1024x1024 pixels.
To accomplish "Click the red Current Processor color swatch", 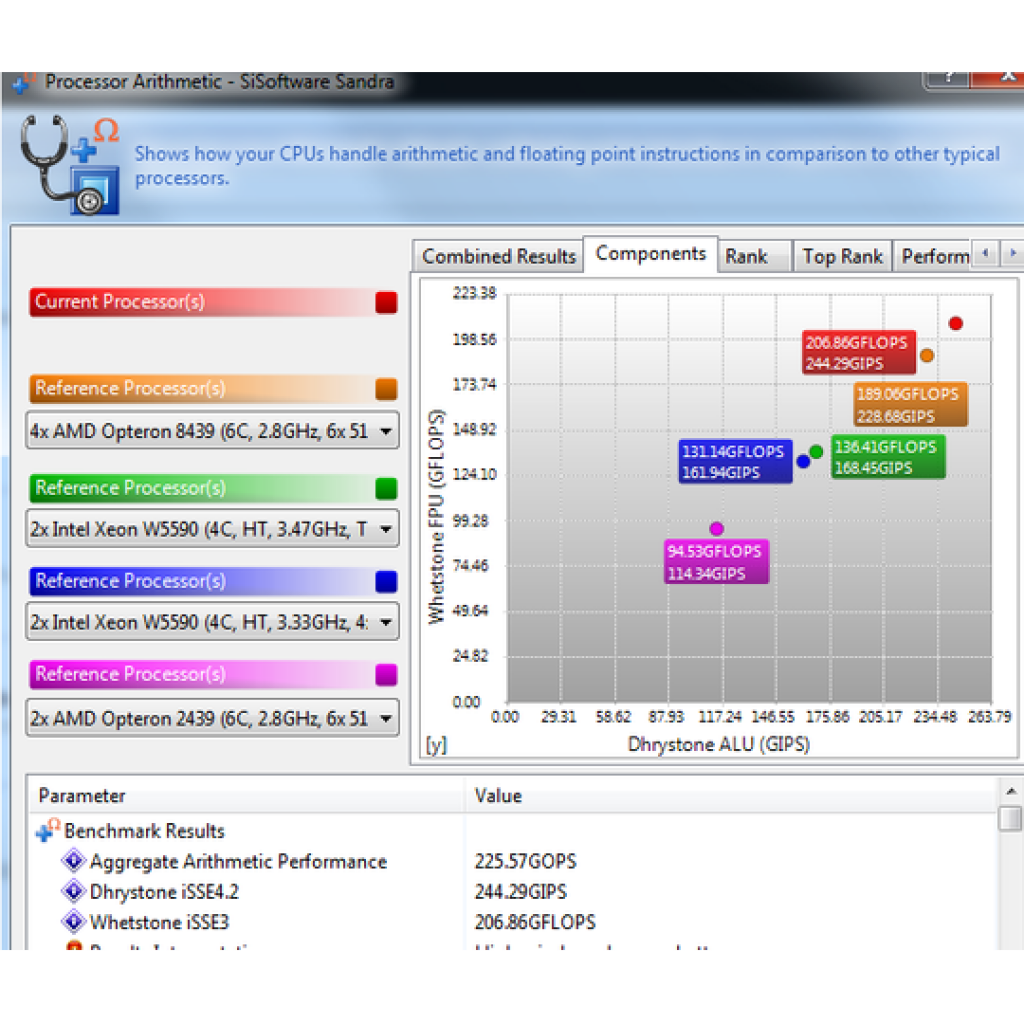I will pos(386,302).
